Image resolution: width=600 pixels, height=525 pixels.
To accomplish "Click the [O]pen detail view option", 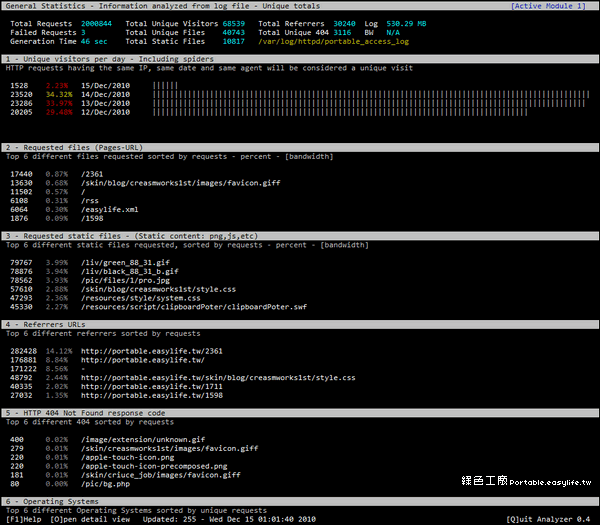I will (90, 519).
